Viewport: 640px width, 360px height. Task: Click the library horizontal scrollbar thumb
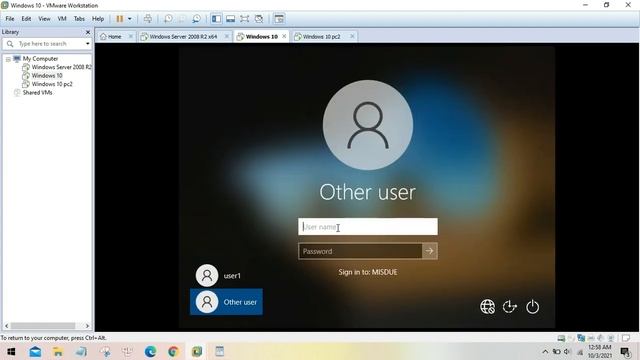[43, 326]
